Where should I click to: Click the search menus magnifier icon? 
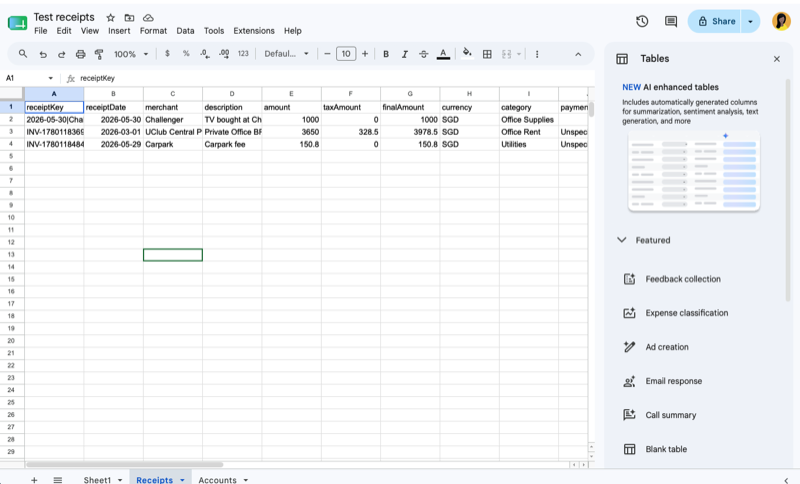point(23,54)
